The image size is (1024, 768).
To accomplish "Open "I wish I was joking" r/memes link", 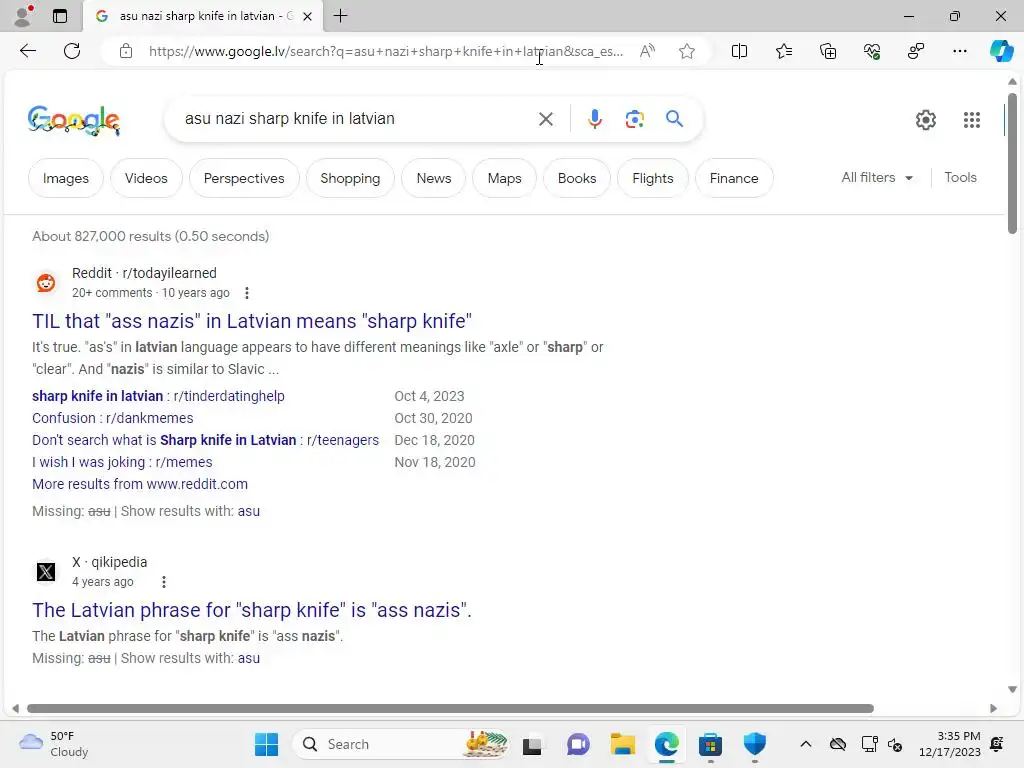I will click(x=122, y=462).
